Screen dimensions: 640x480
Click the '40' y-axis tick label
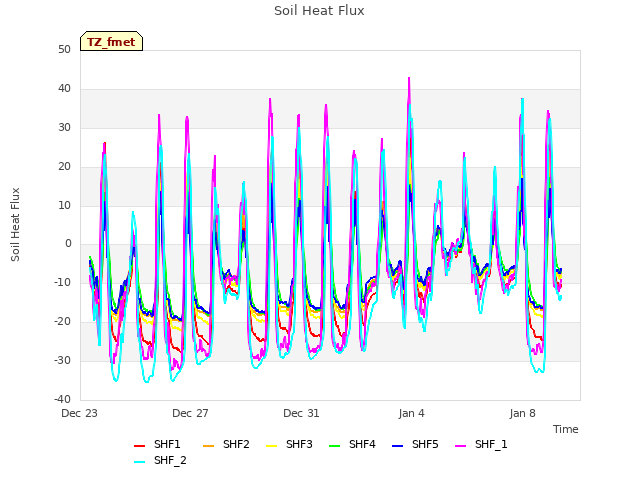coord(64,89)
